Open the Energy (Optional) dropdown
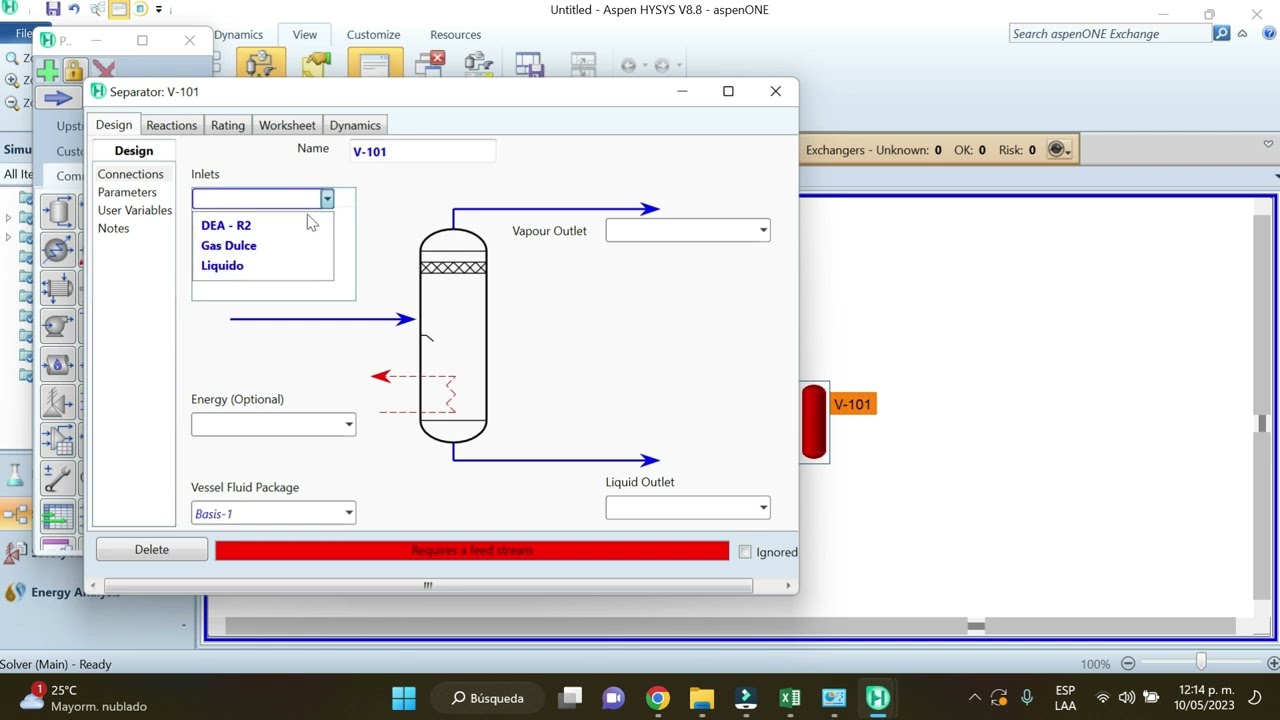Viewport: 1280px width, 720px height. pos(349,425)
